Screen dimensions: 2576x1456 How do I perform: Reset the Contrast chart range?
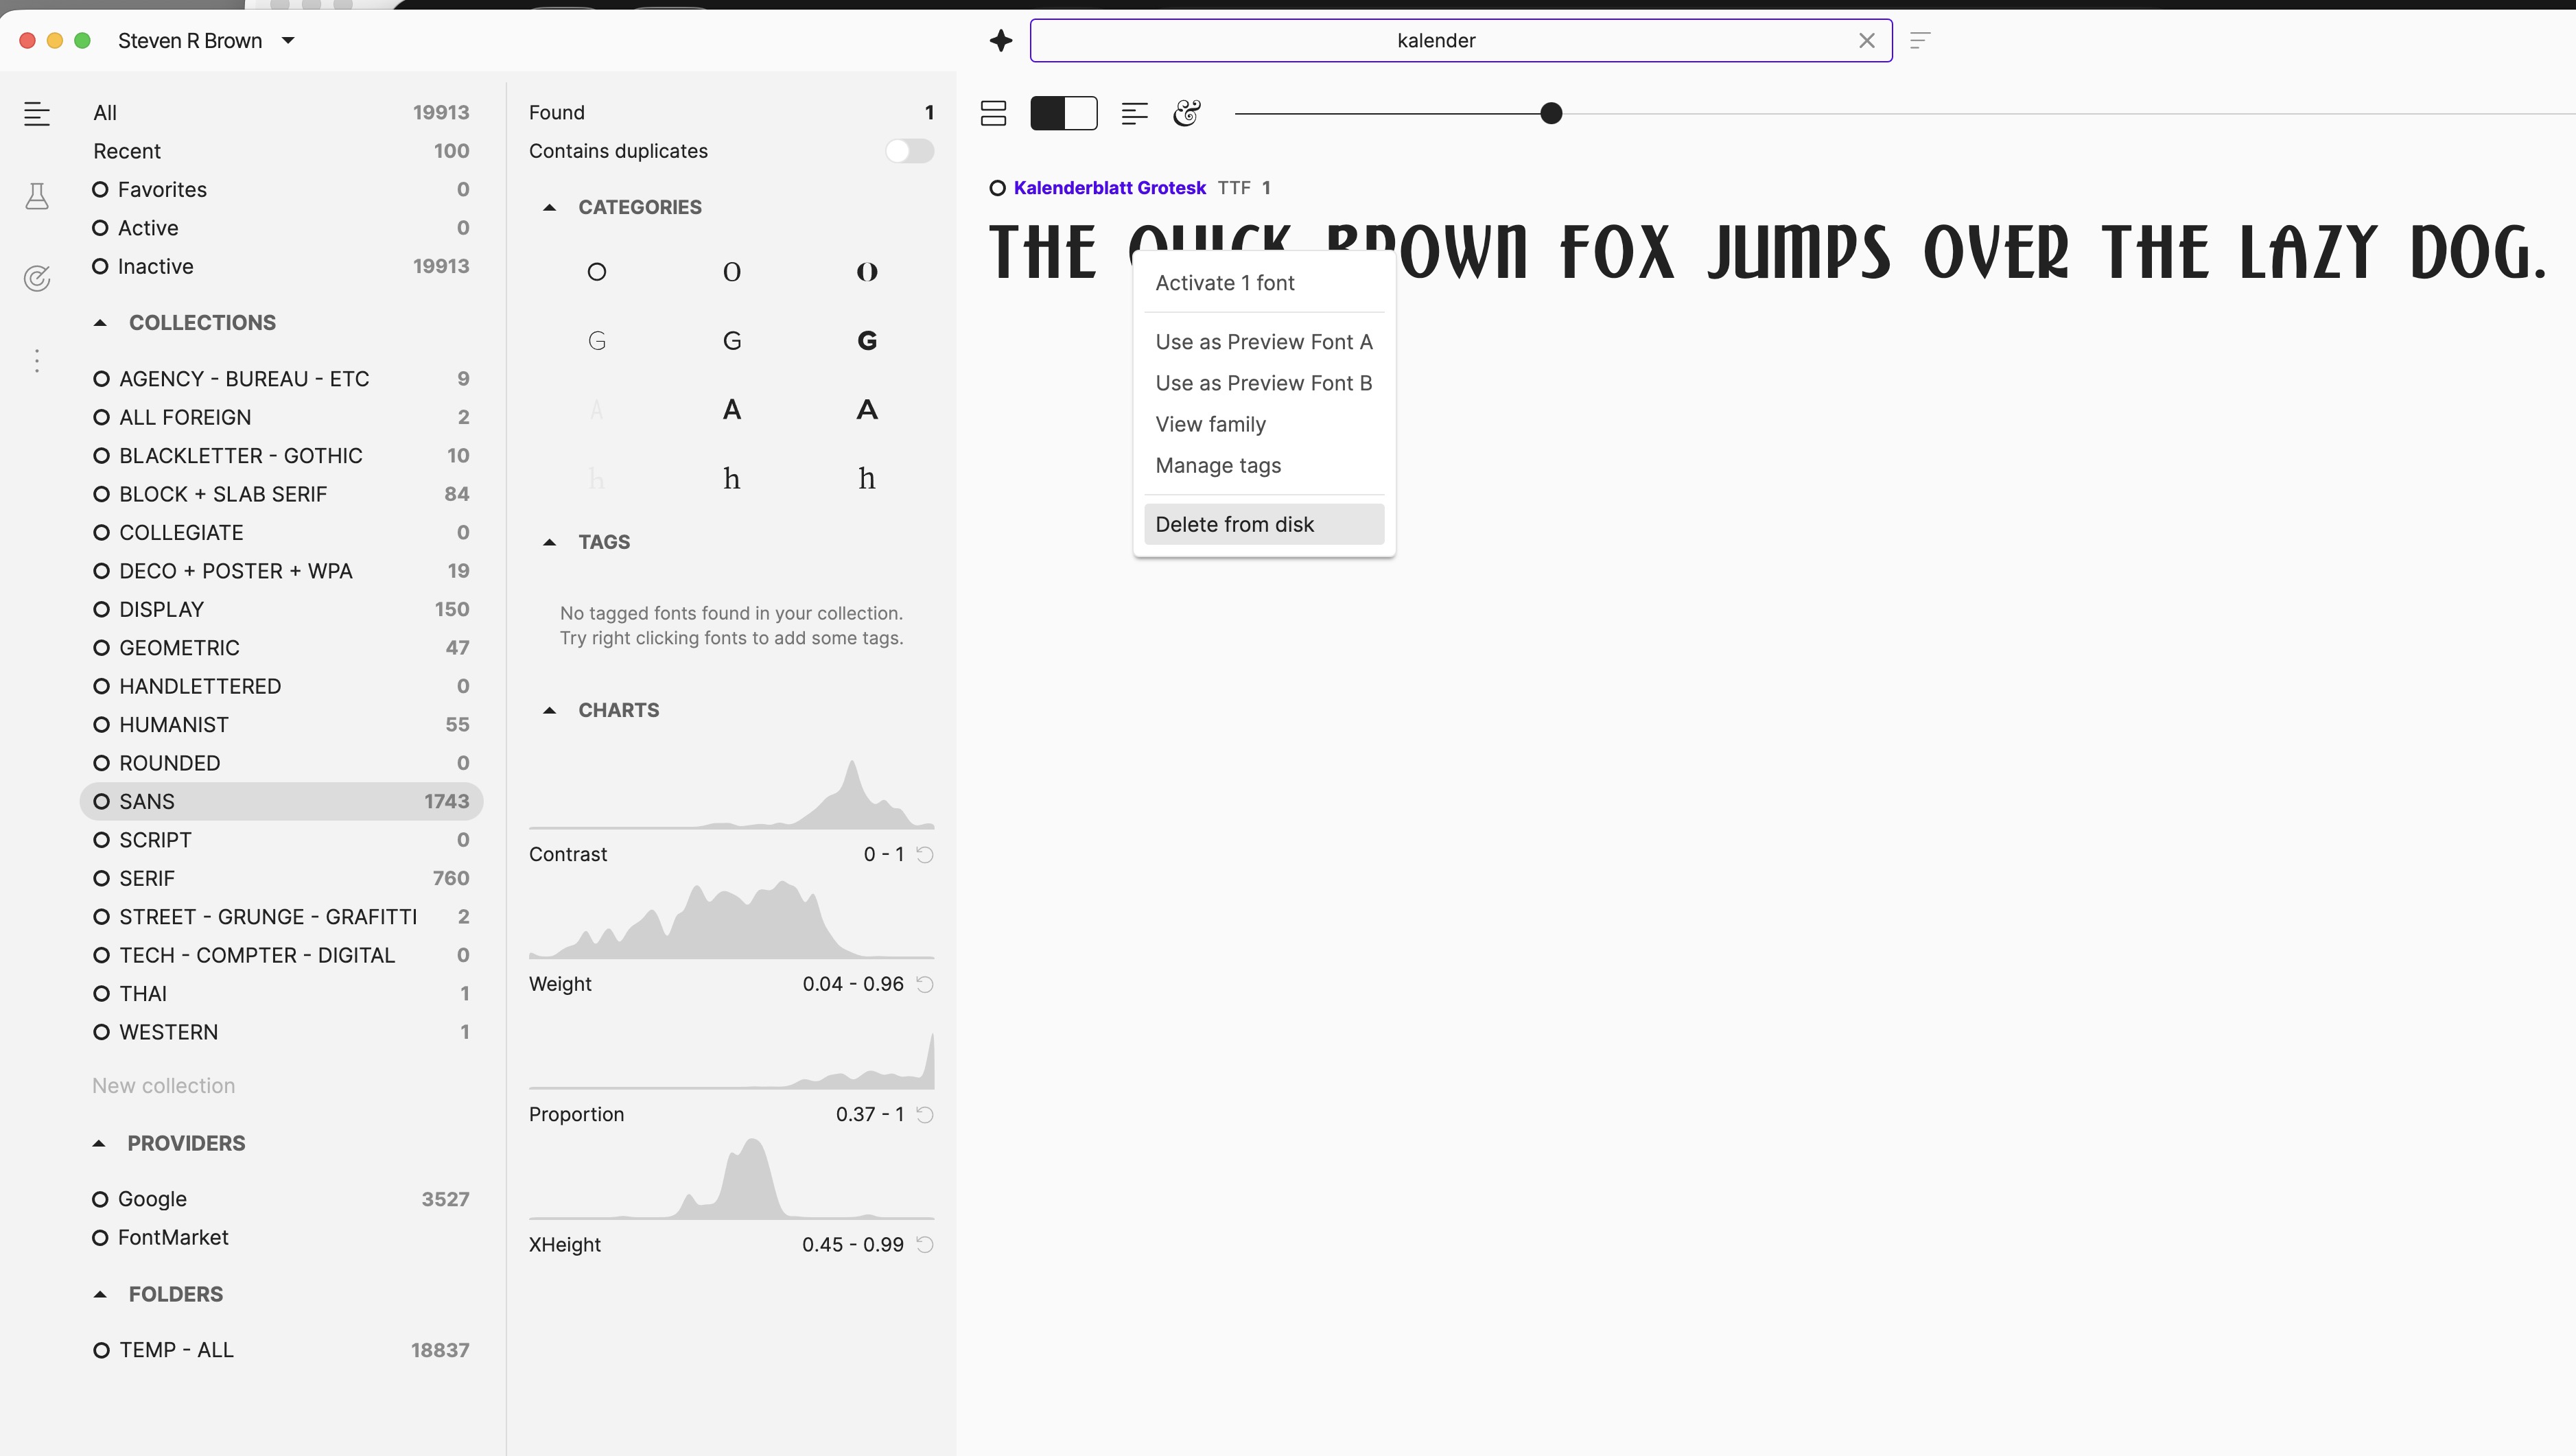click(x=925, y=854)
